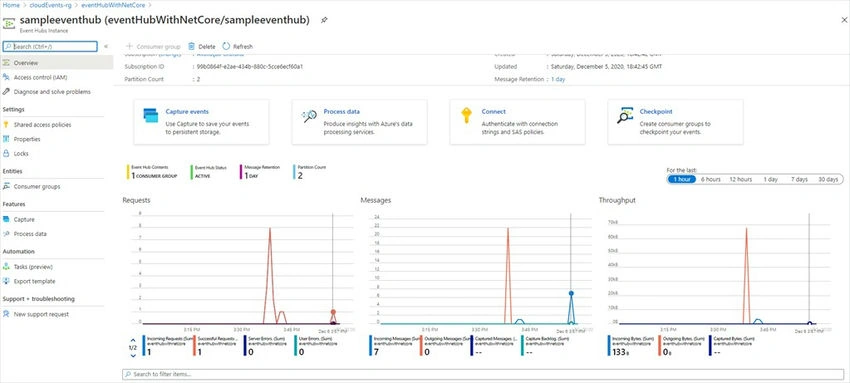This screenshot has width=850, height=383.
Task: Click the Export template sidebar icon
Action: coord(6,281)
